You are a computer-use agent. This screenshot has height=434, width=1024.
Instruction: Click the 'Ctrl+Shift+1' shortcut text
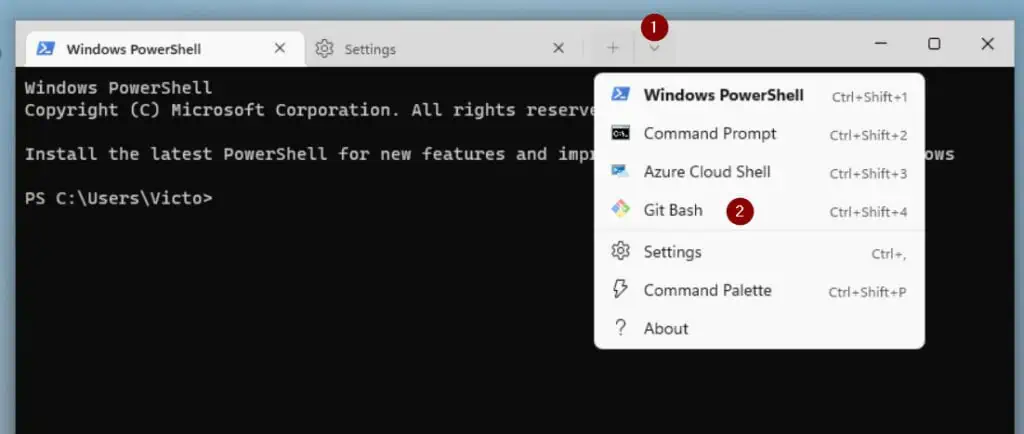point(869,97)
